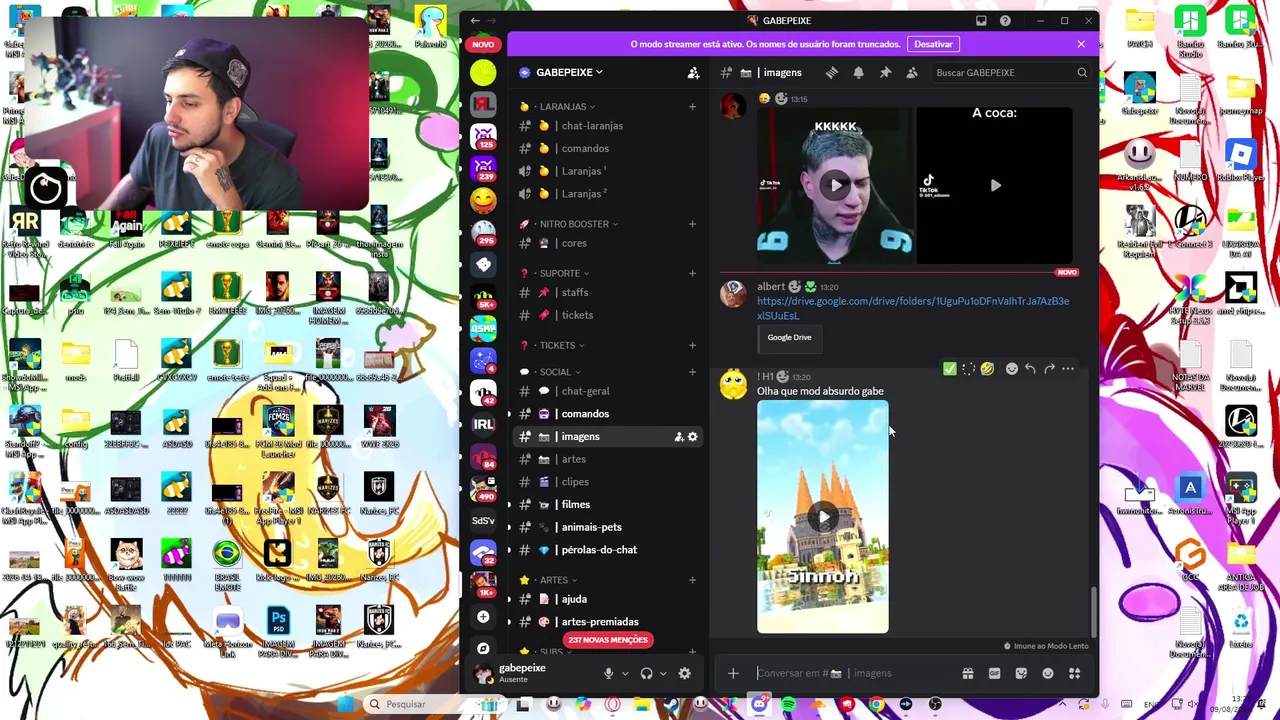Open the gift Nitro icon
Screen dimensions: 1280x720
[x=967, y=673]
